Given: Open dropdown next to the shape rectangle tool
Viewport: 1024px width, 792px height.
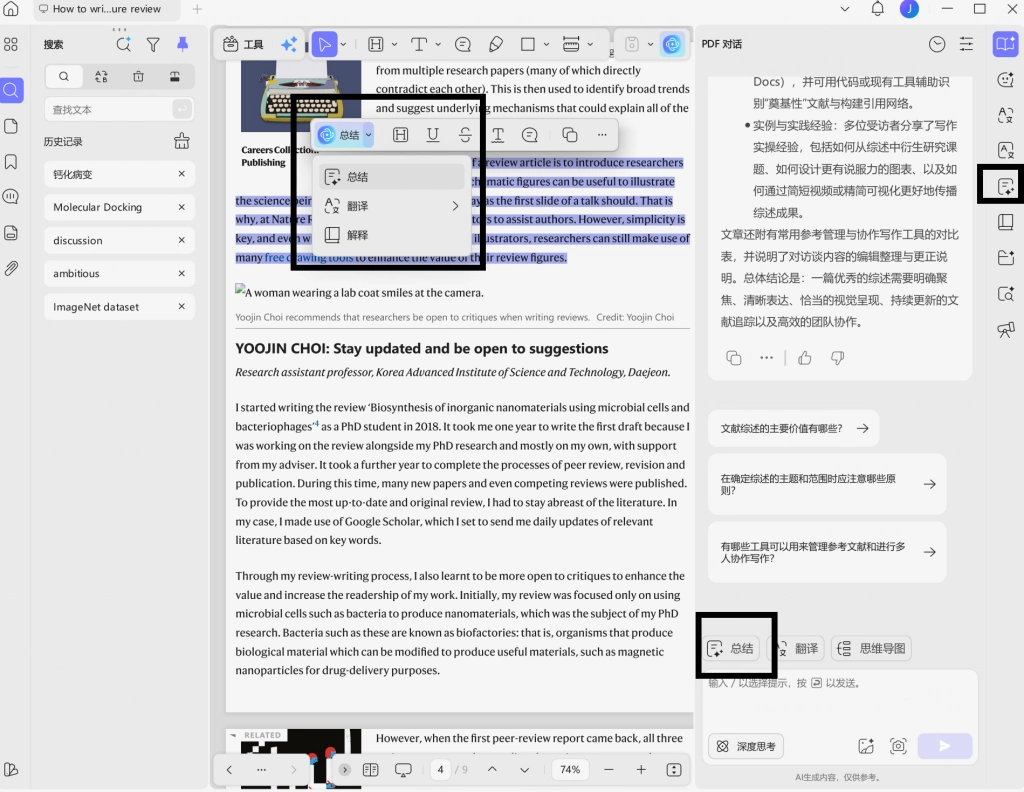Looking at the screenshot, I should pyautogui.click(x=546, y=44).
